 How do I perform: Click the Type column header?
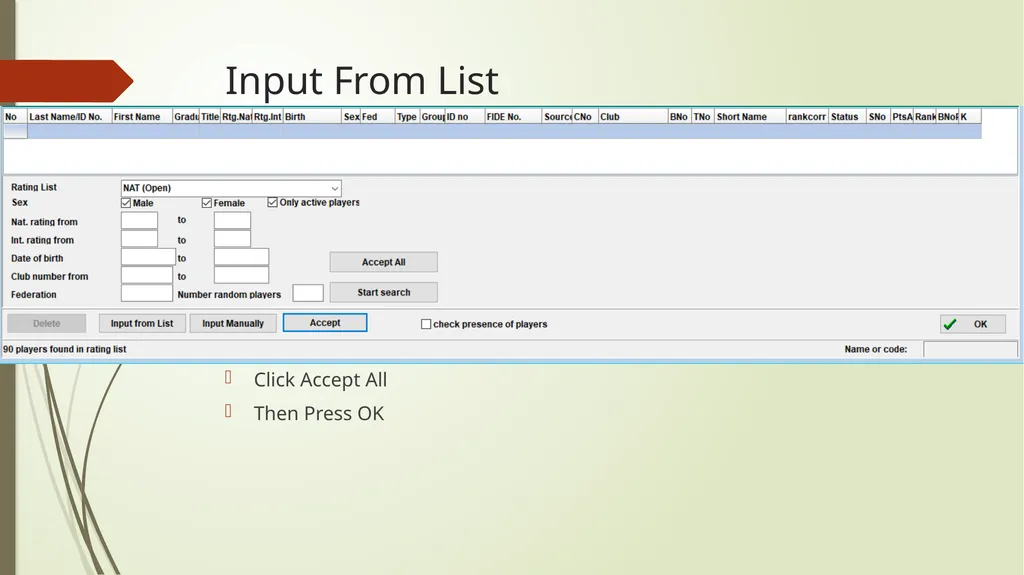point(408,117)
